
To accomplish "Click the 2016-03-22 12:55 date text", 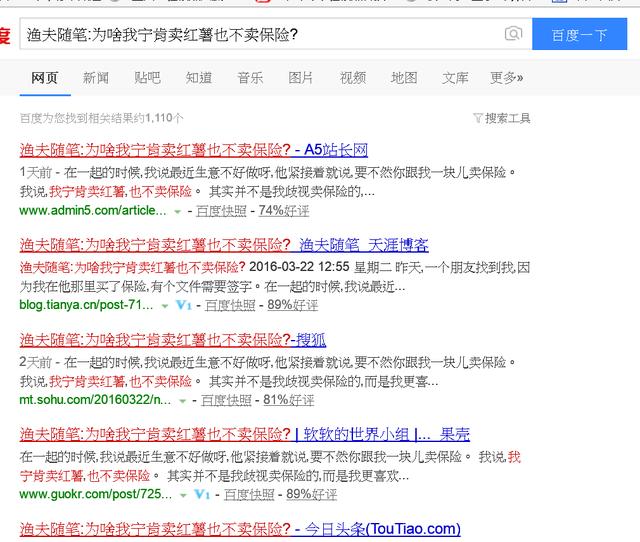I will tap(299, 267).
